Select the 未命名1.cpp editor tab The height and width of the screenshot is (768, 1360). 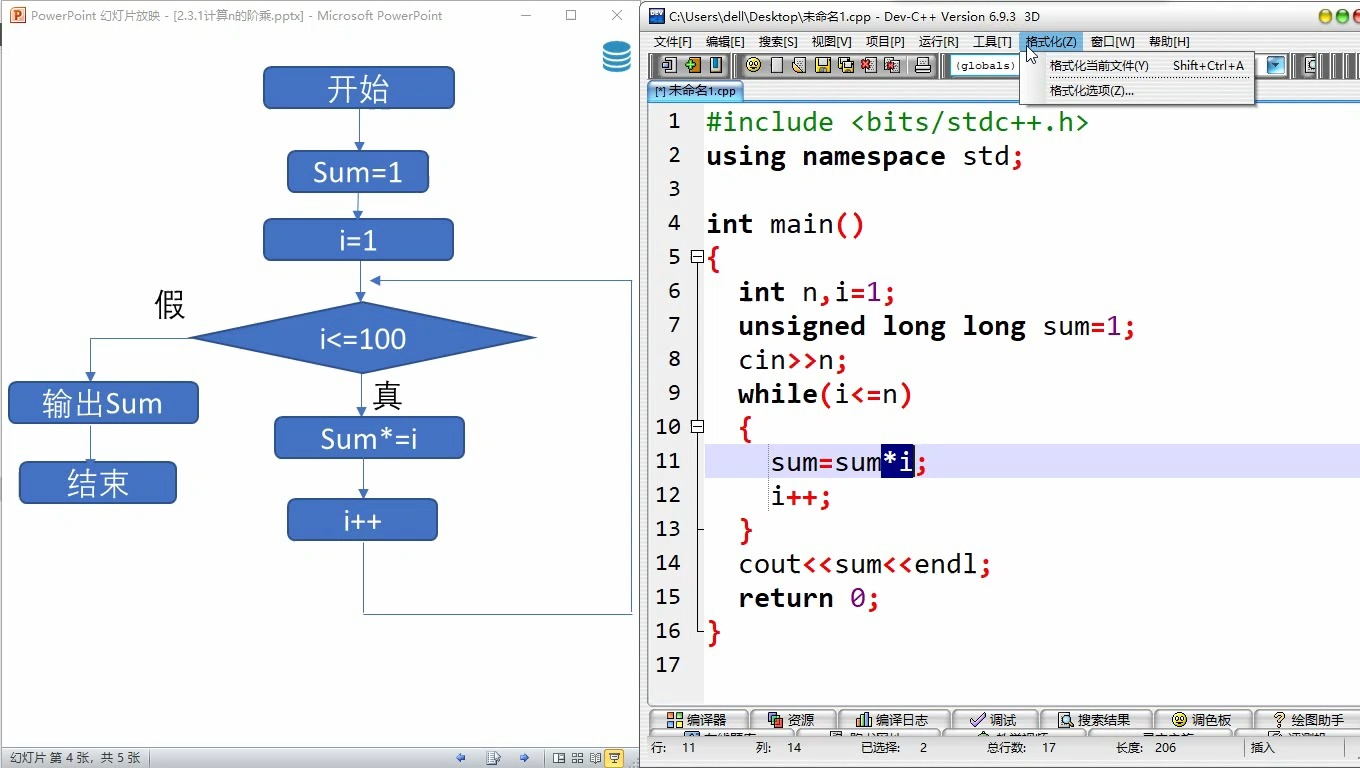pos(695,91)
